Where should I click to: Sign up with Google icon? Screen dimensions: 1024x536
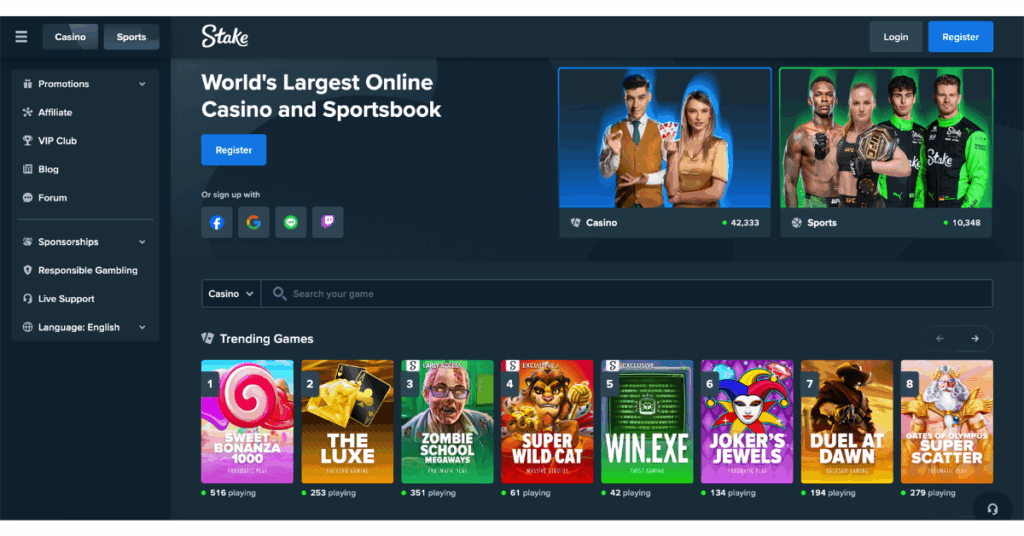click(253, 223)
